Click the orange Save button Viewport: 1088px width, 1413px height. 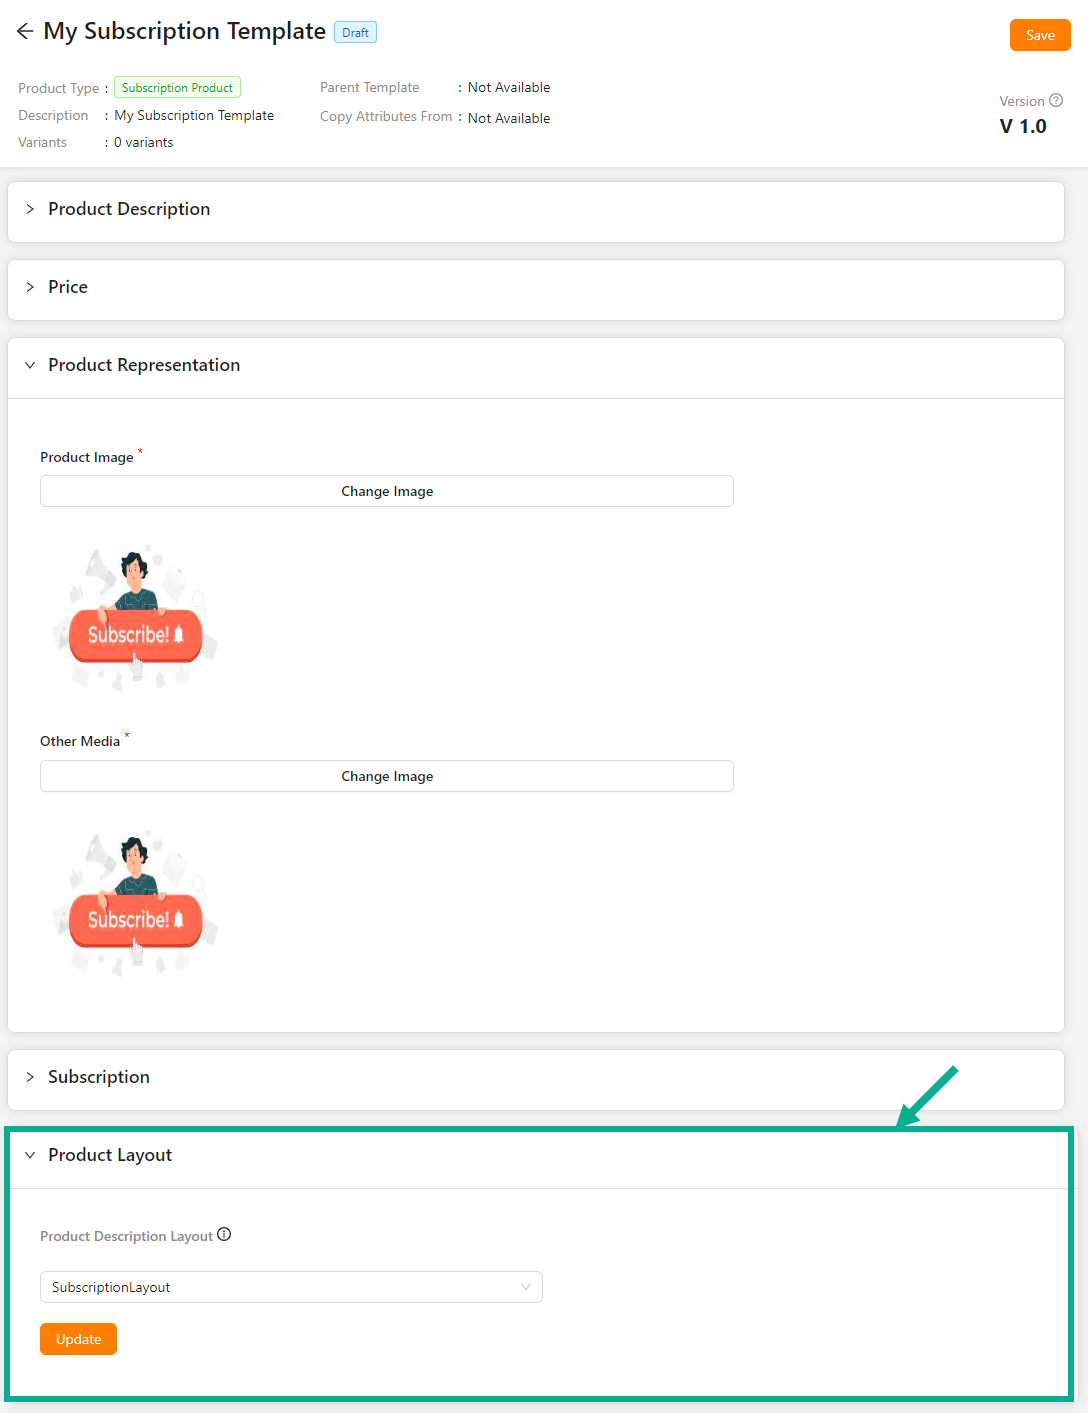coord(1040,35)
